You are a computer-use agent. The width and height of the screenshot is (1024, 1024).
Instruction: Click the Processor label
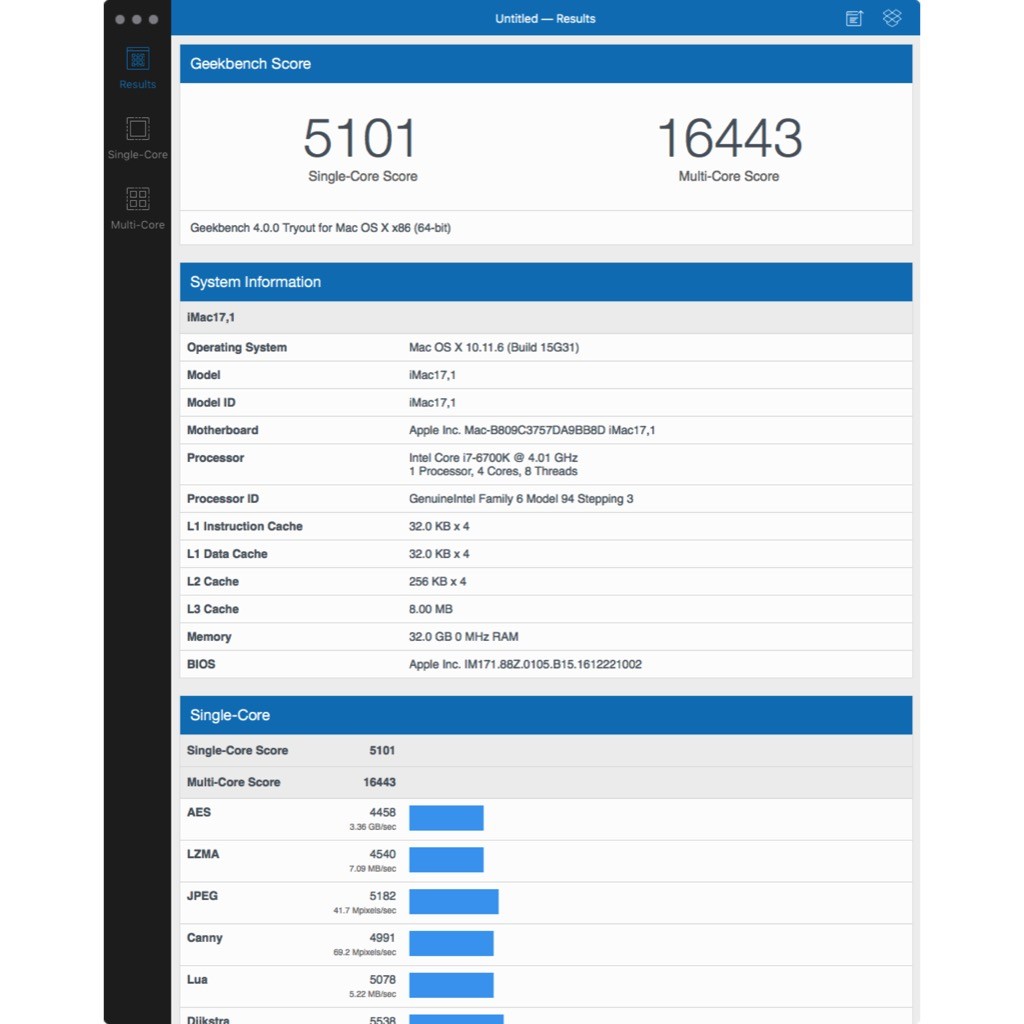[x=216, y=458]
